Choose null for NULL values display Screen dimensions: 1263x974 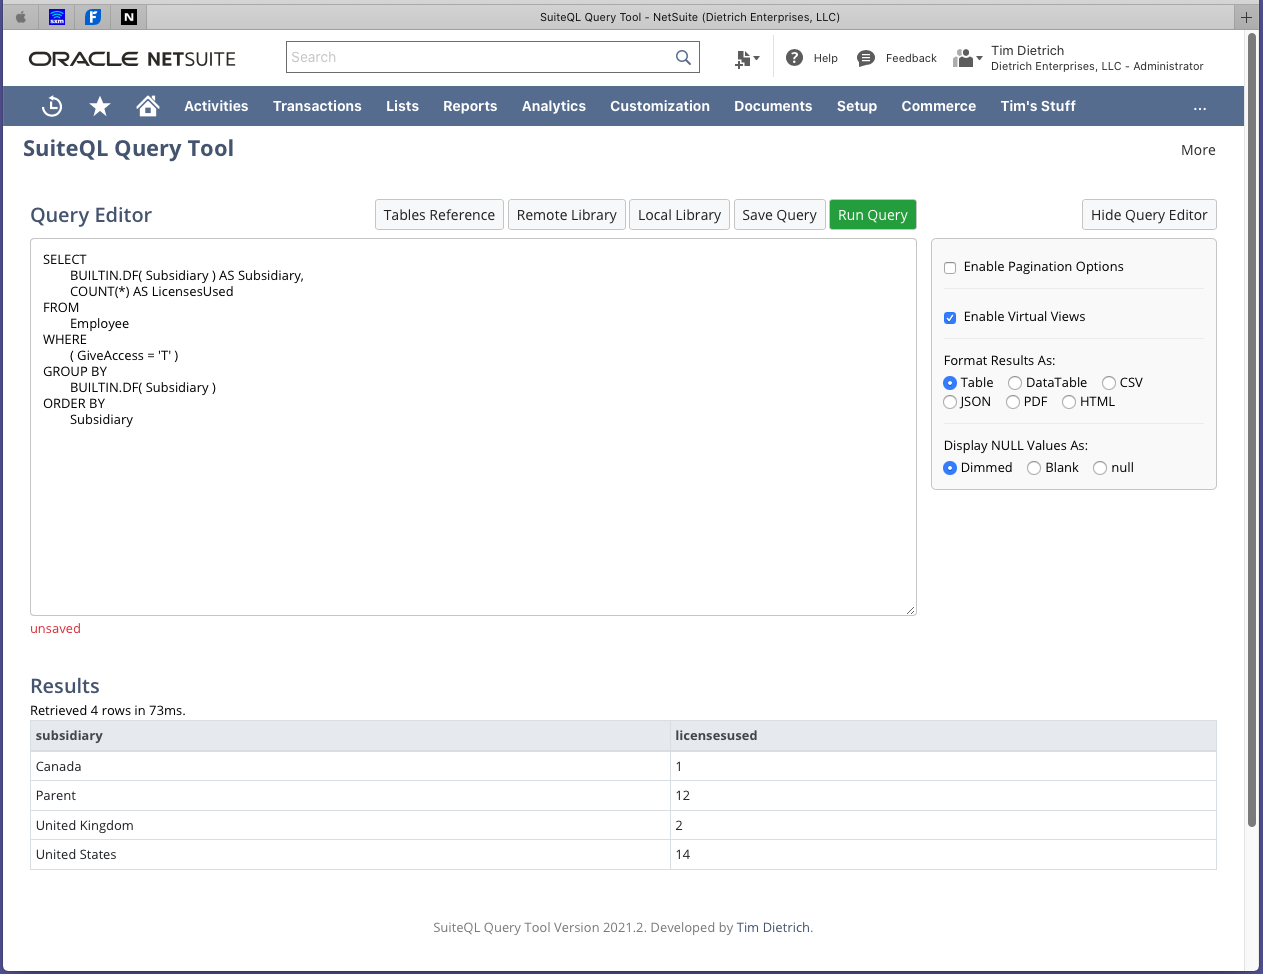coord(1100,468)
